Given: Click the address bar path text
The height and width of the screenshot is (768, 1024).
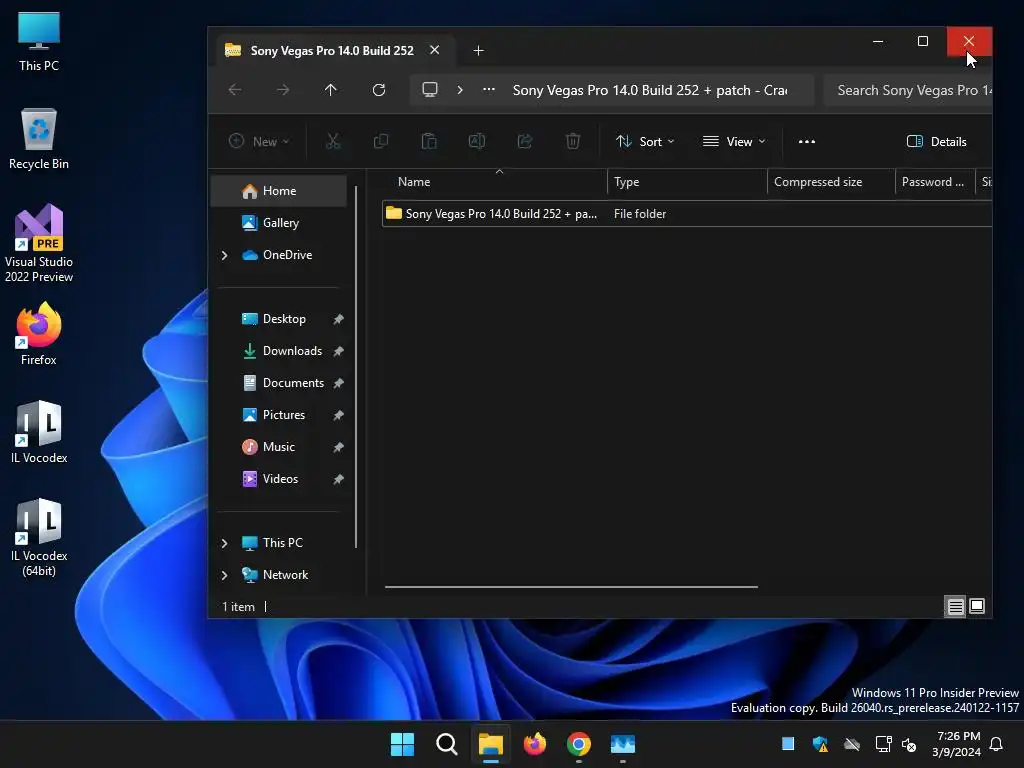Looking at the screenshot, I should click(x=649, y=90).
